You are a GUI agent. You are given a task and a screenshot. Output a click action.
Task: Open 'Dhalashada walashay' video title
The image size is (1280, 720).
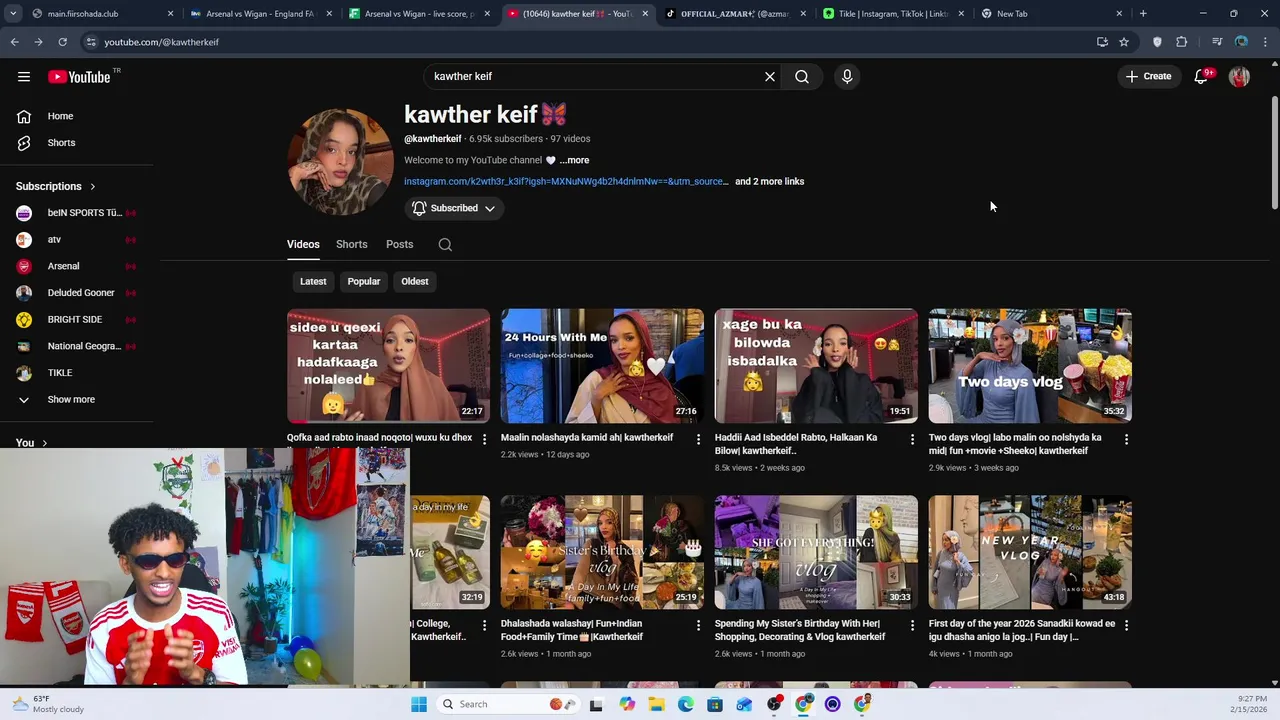coord(572,630)
